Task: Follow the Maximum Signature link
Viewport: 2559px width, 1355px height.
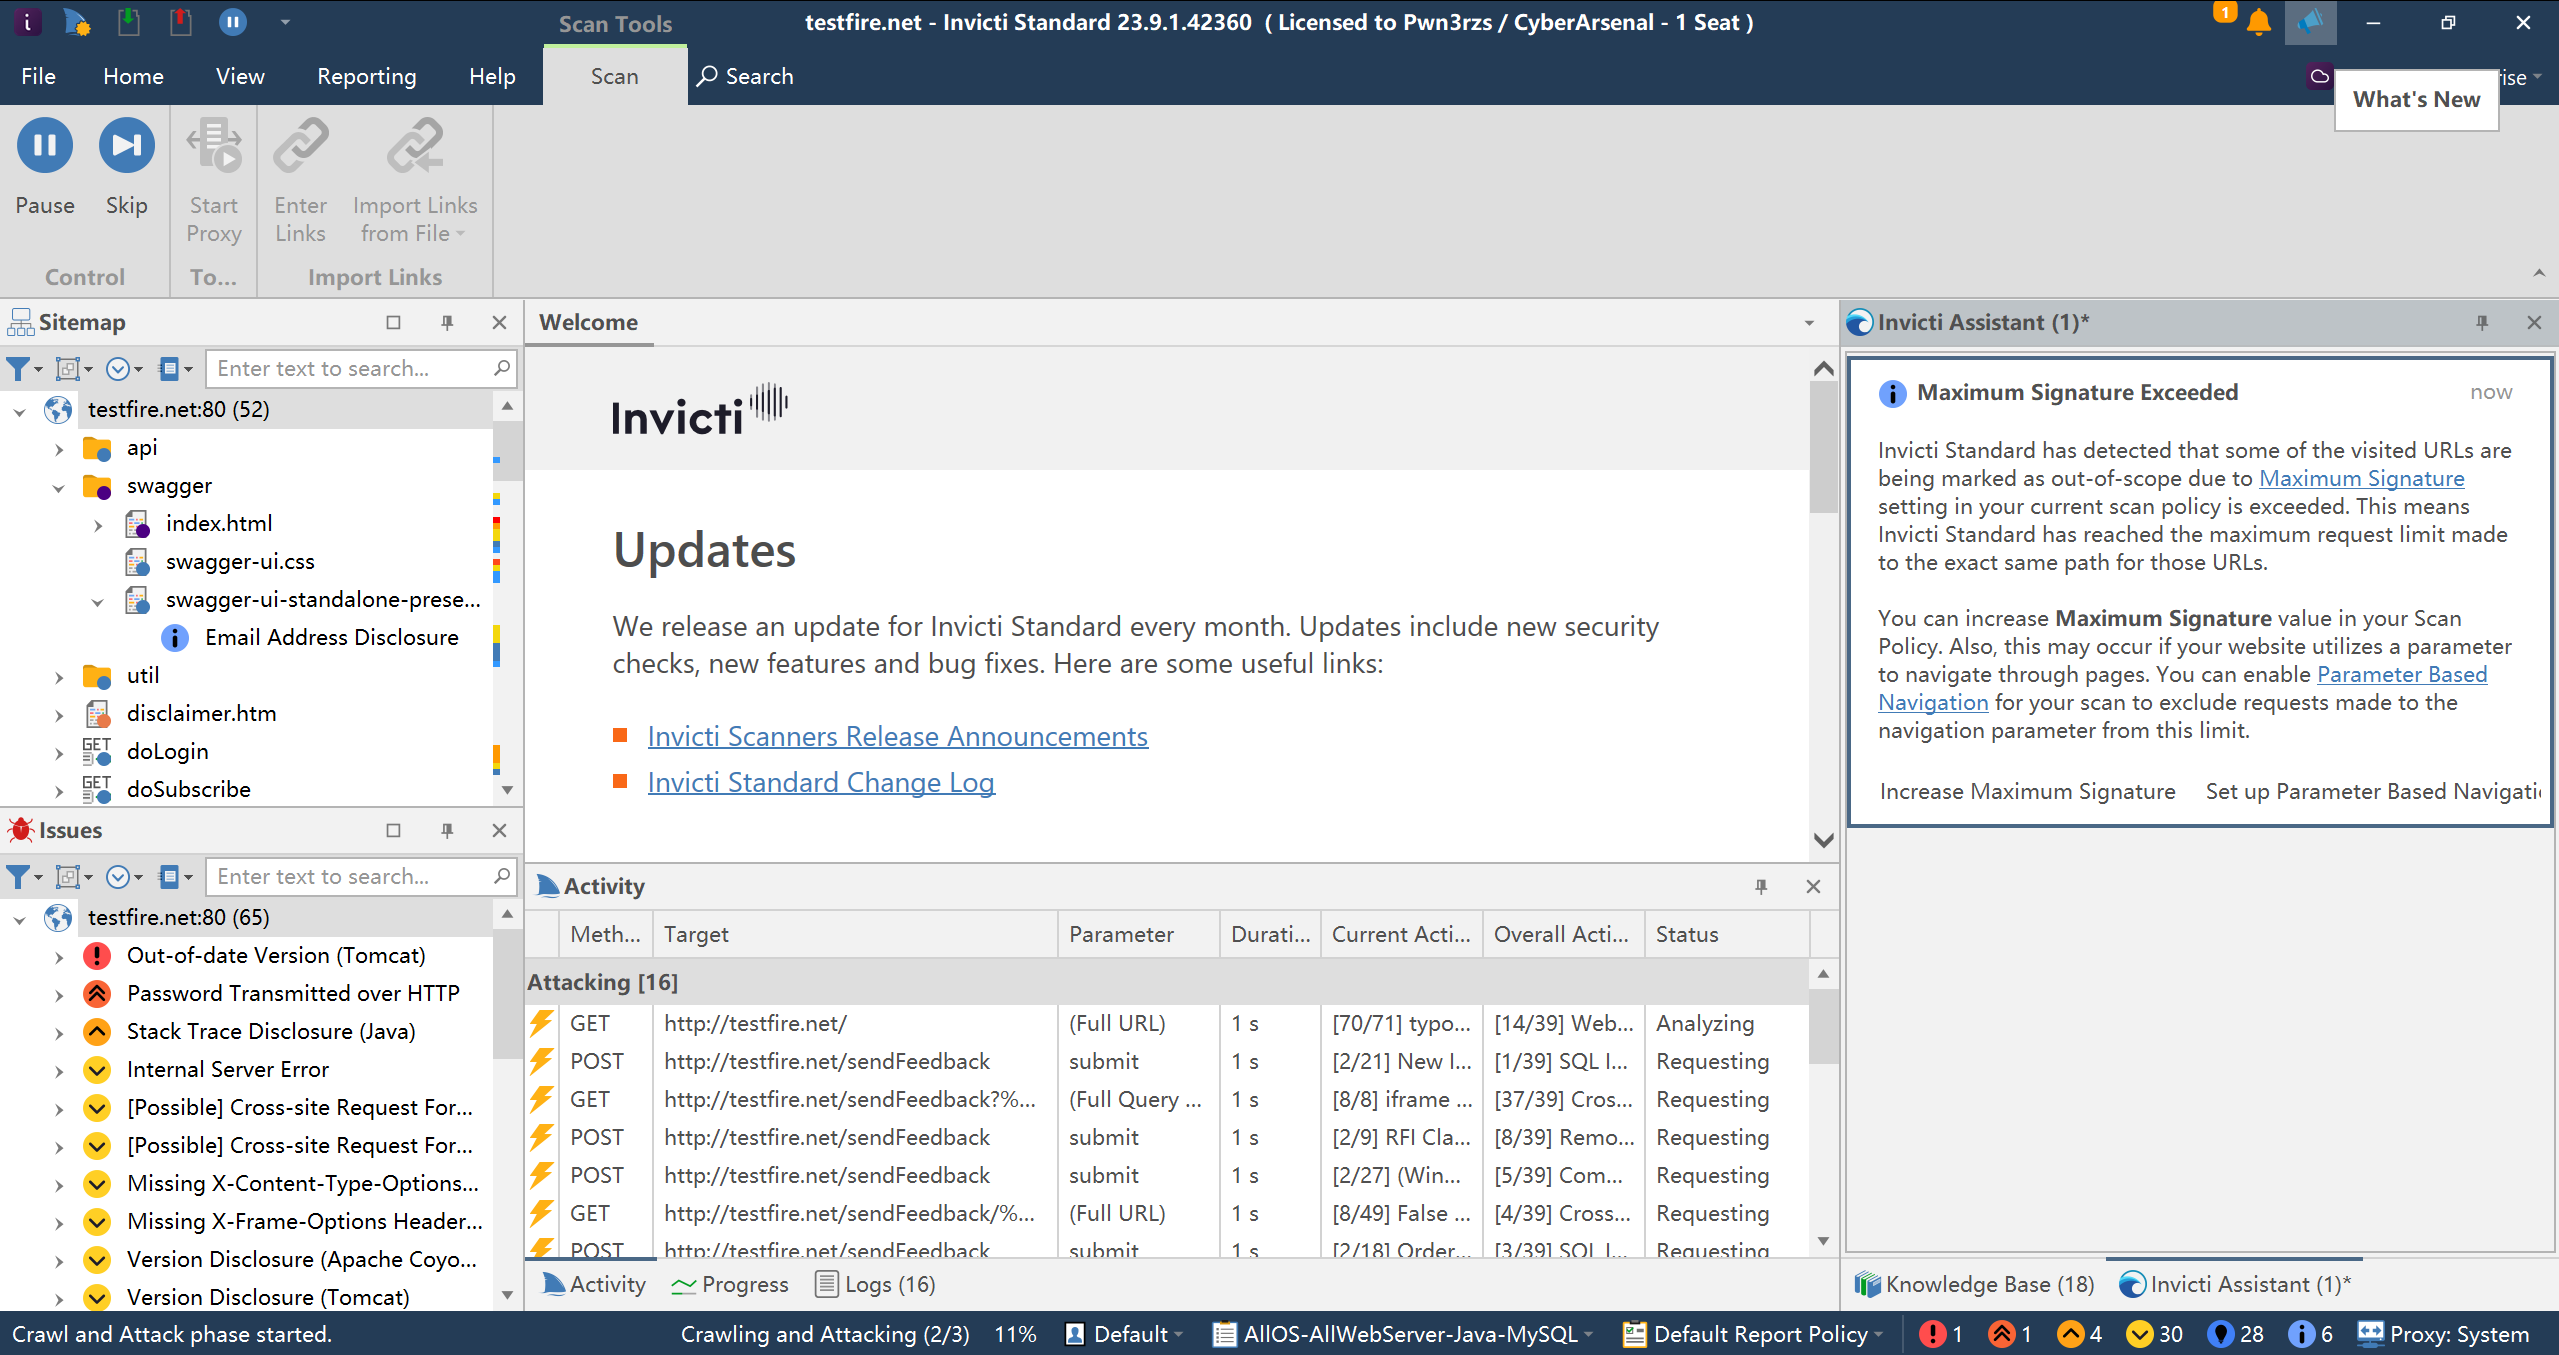Action: [2361, 478]
